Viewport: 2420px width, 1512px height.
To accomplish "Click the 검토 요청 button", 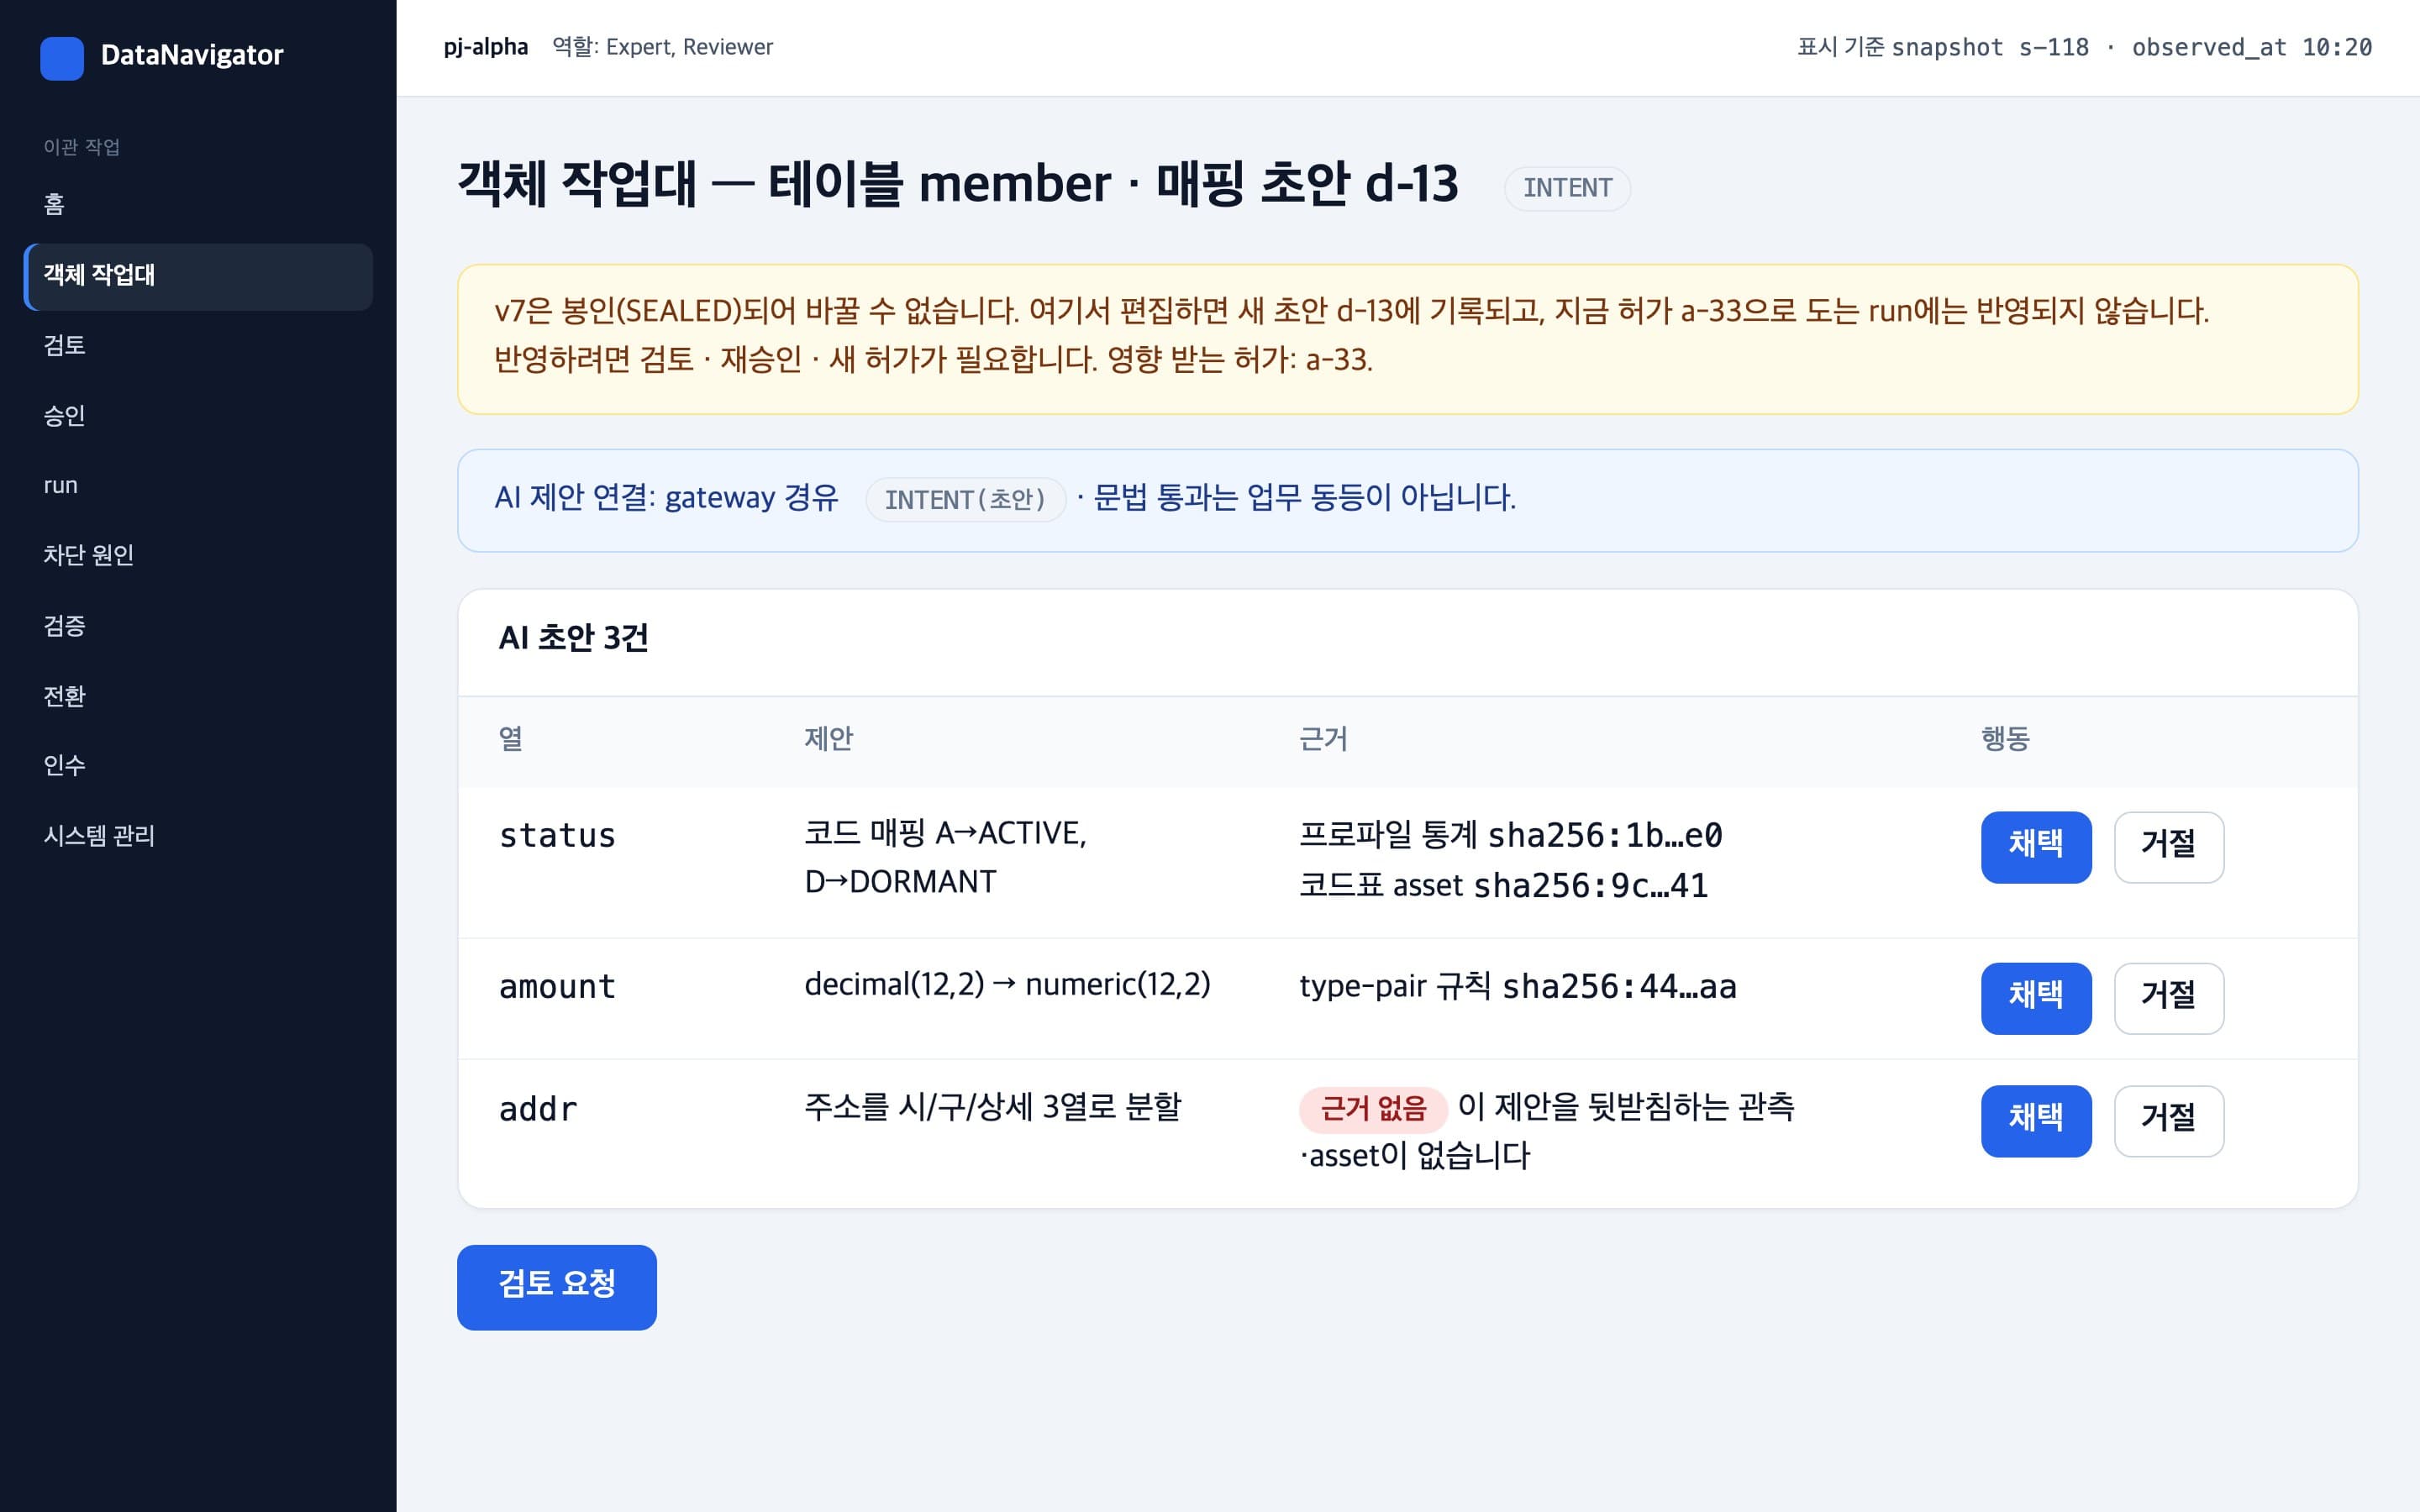I will 556,1286.
